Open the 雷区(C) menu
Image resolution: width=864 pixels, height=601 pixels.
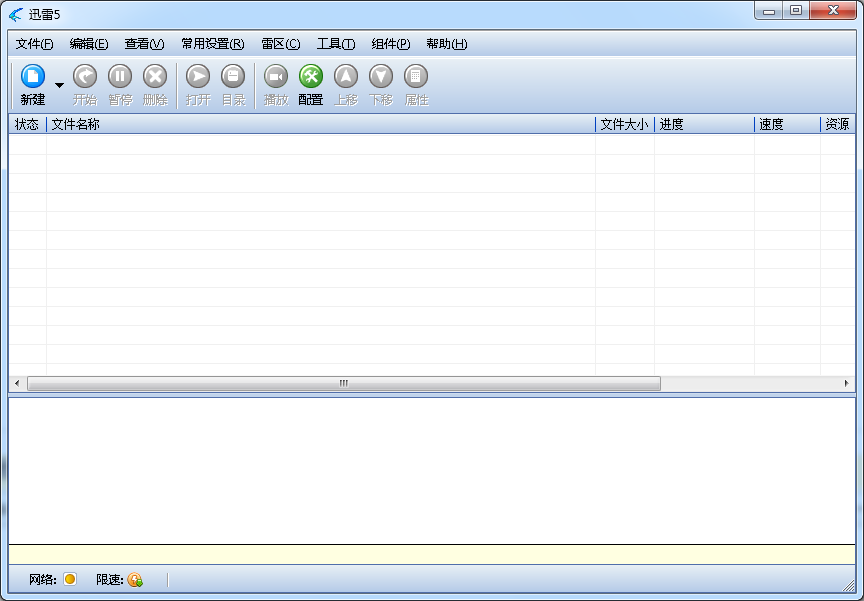pos(280,44)
